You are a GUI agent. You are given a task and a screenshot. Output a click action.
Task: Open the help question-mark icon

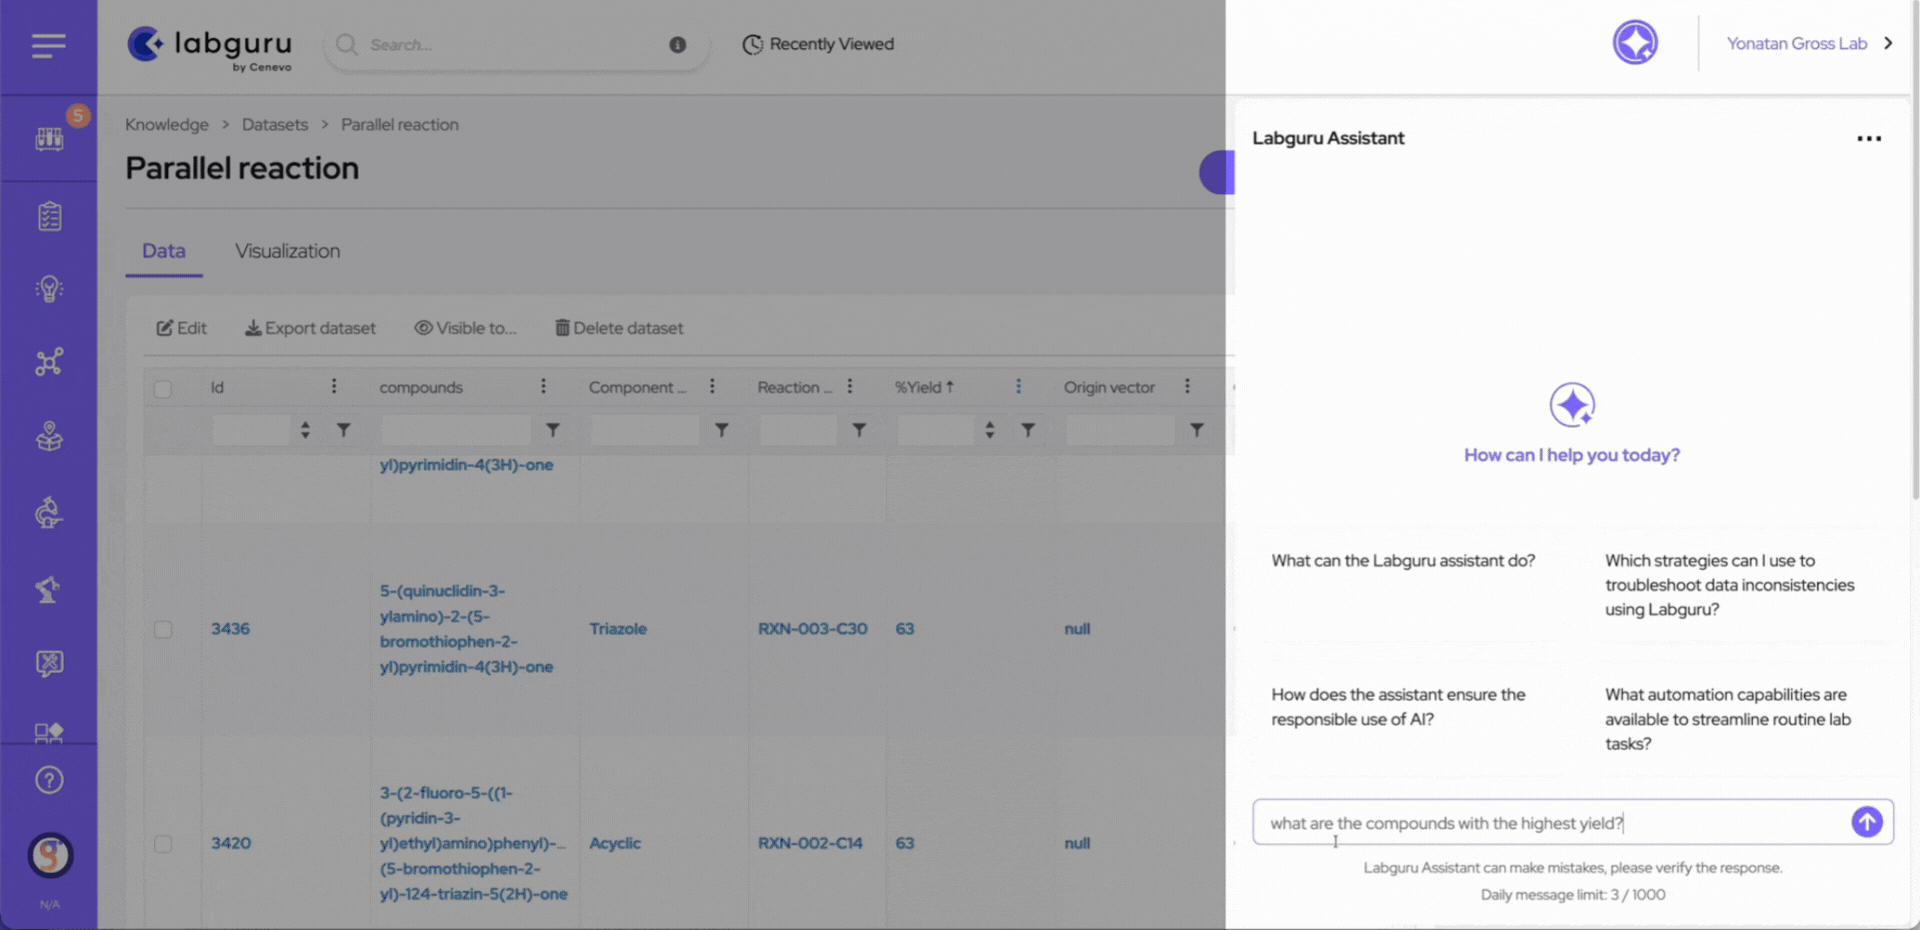[48, 779]
